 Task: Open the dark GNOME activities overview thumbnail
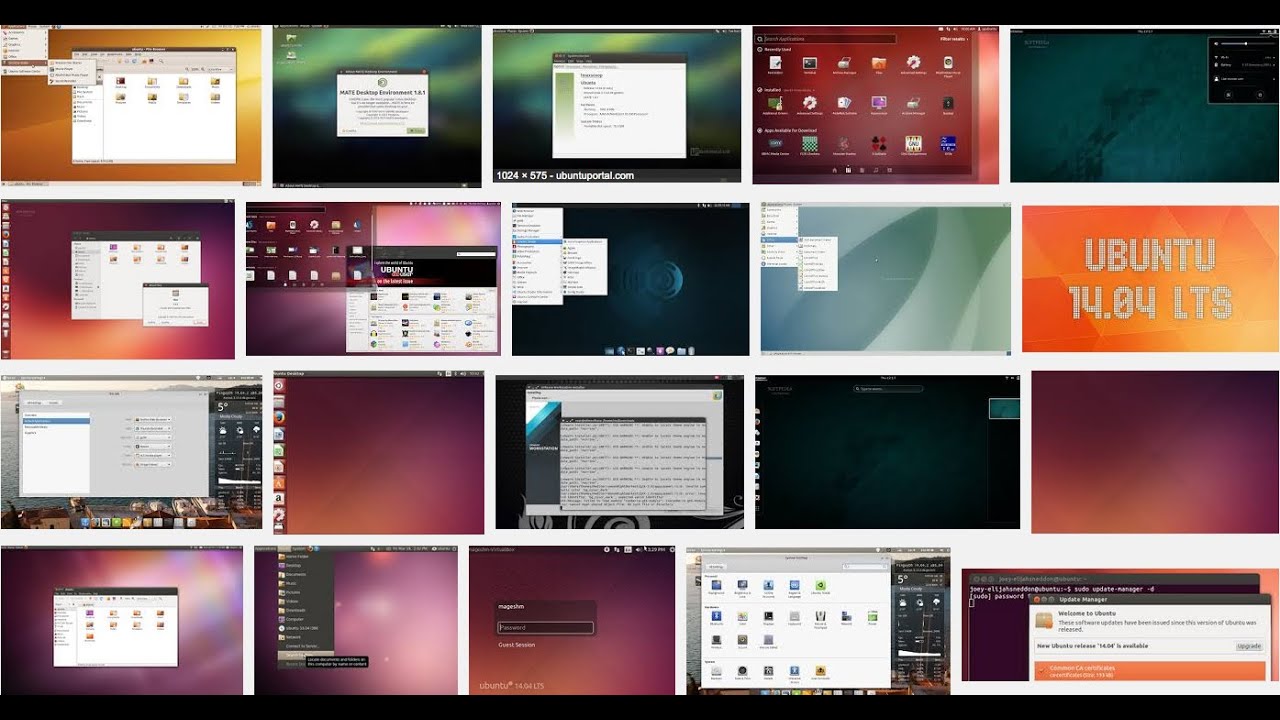click(887, 452)
